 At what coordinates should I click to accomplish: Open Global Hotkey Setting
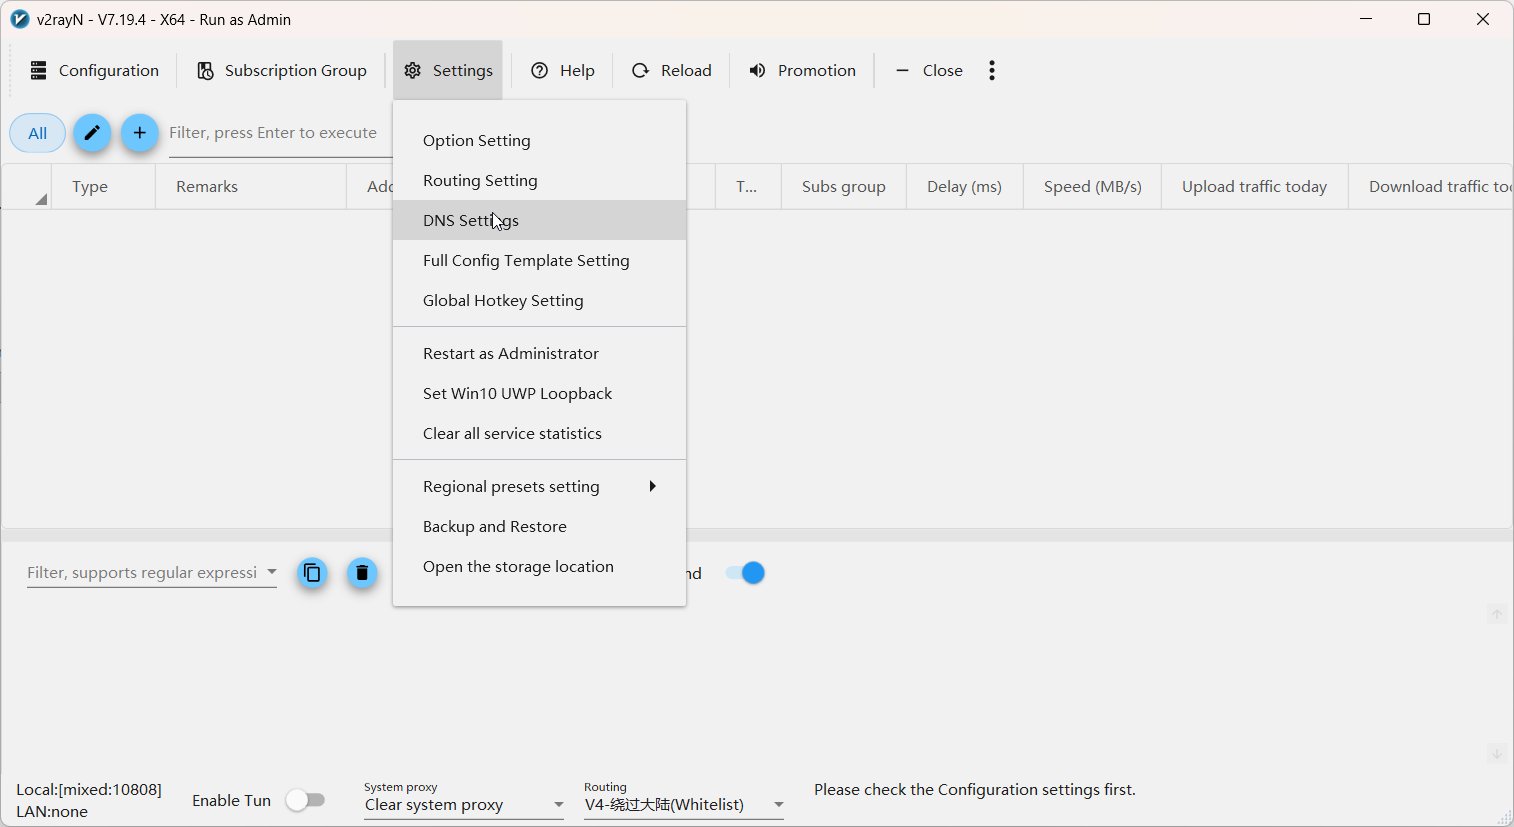[x=539, y=300]
